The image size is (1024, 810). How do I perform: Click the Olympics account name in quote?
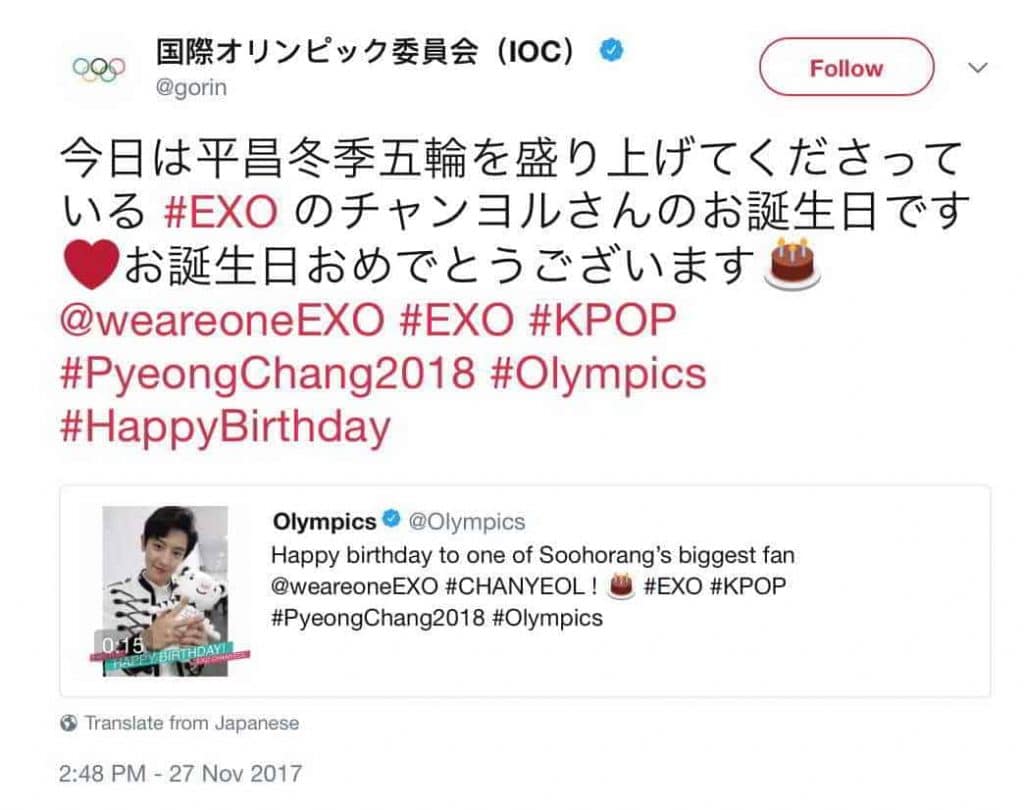pos(324,521)
